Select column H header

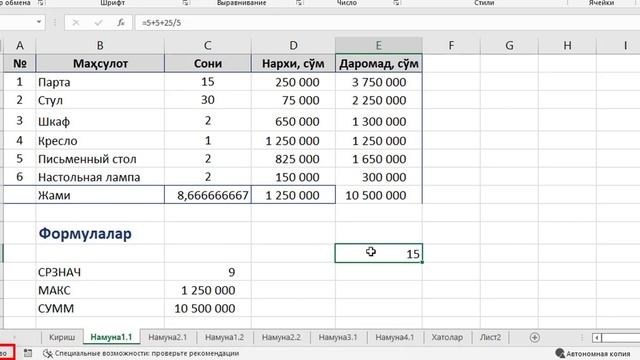567,45
